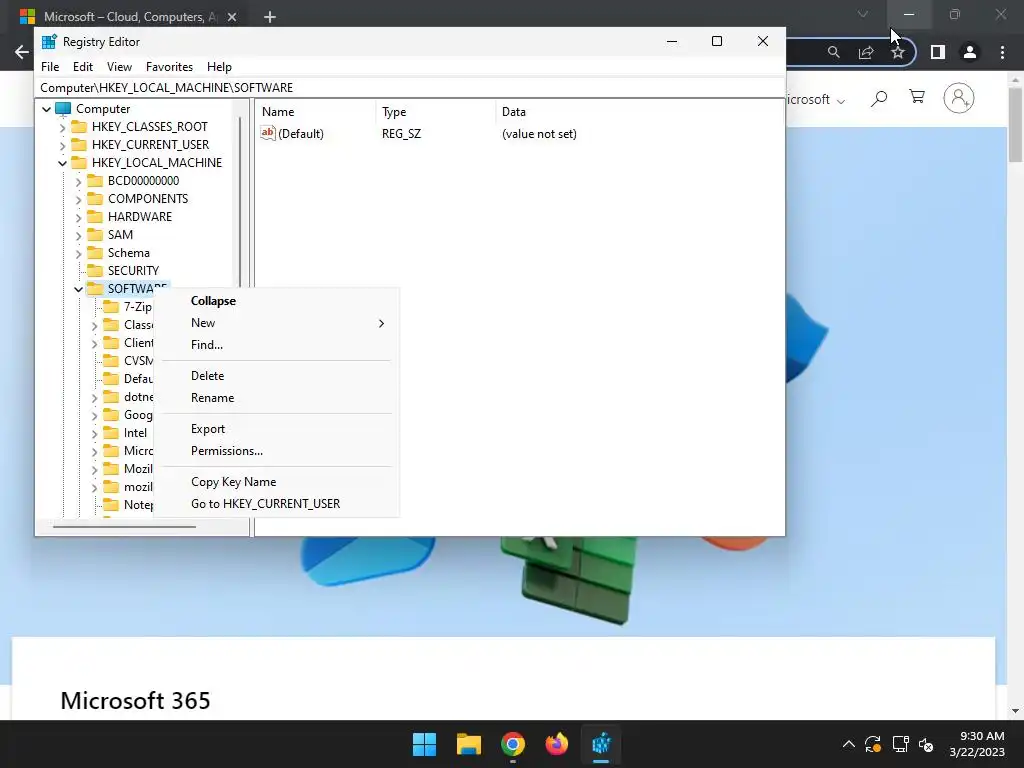1024x768 pixels.
Task: Open Permissions... from context menu
Action: [276, 451]
